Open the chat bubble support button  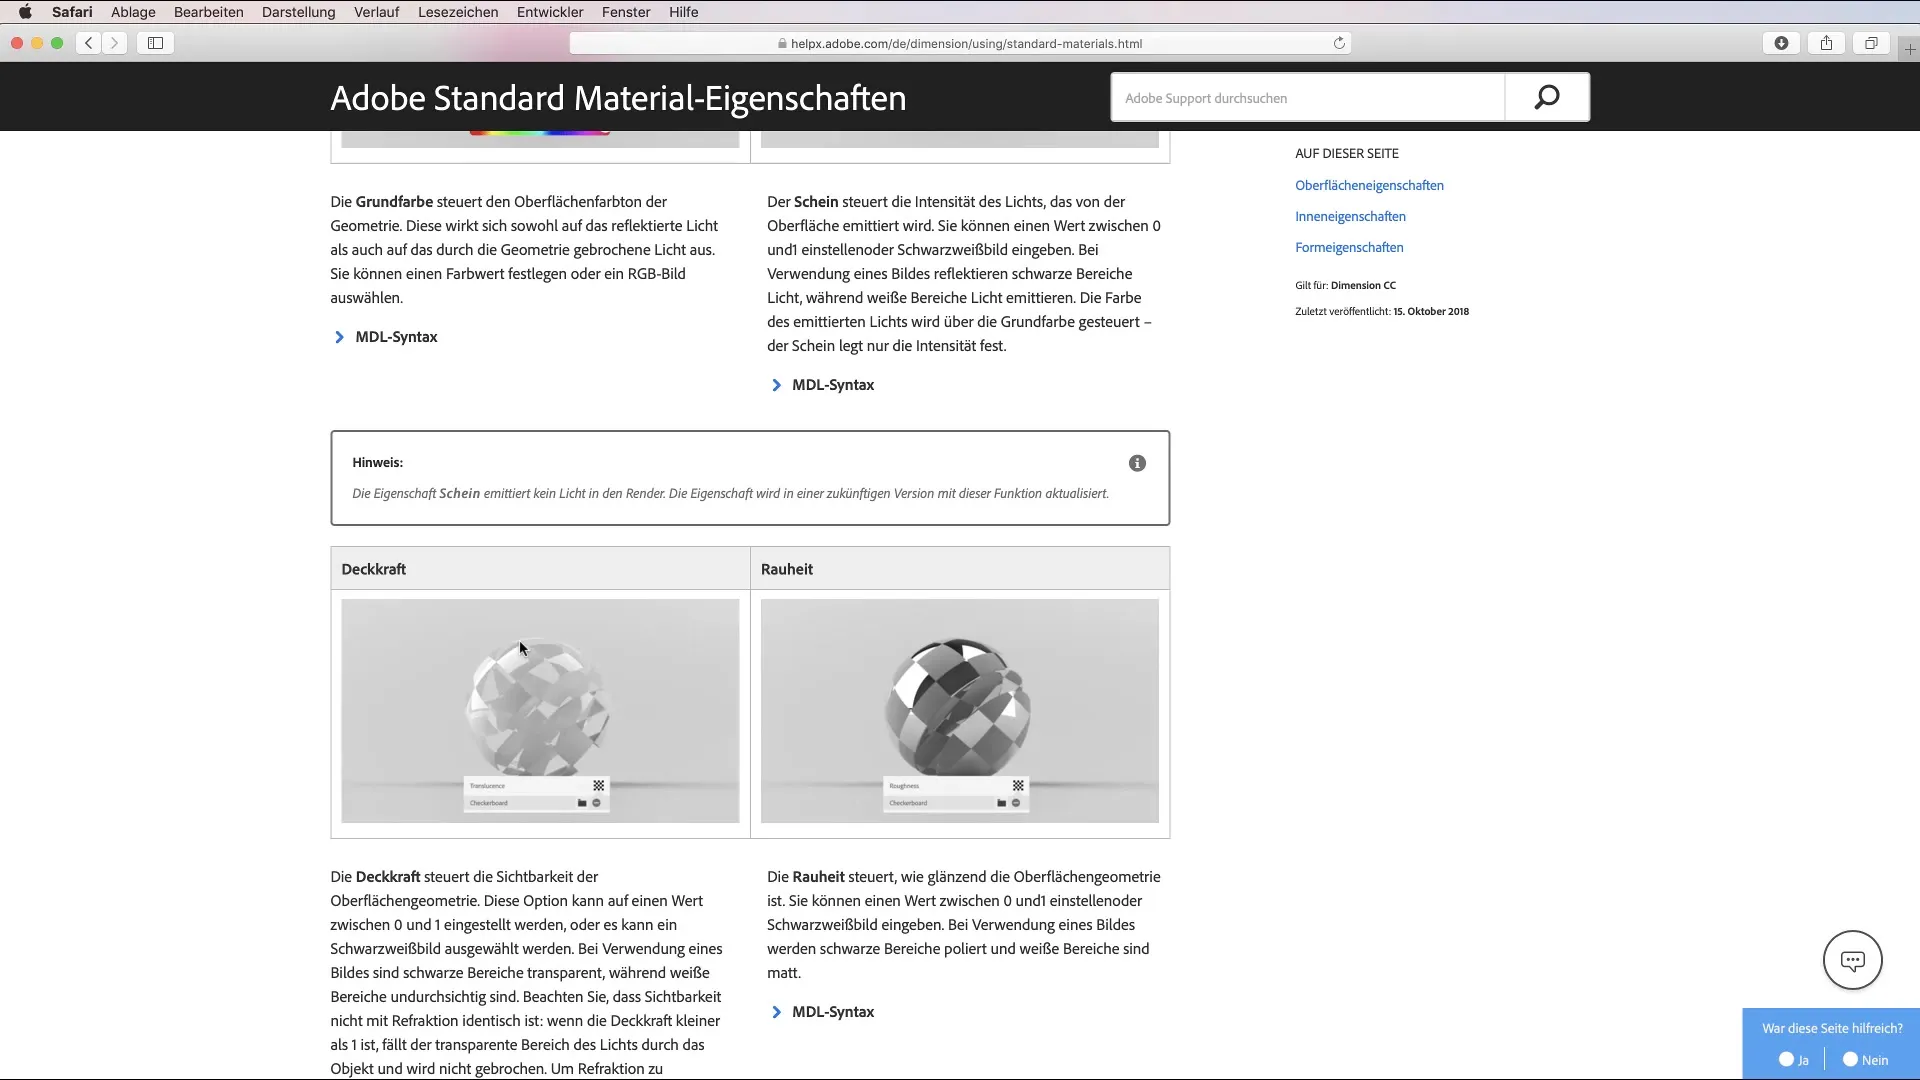(x=1852, y=960)
